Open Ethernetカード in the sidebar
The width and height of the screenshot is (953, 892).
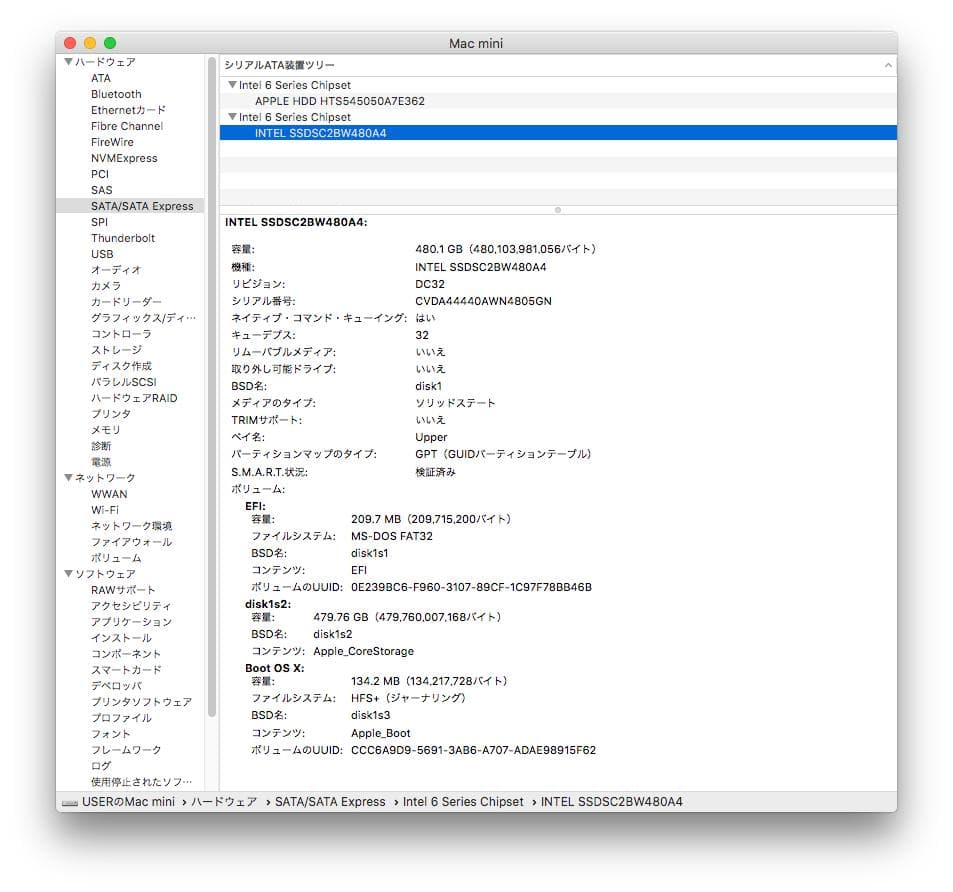point(128,110)
